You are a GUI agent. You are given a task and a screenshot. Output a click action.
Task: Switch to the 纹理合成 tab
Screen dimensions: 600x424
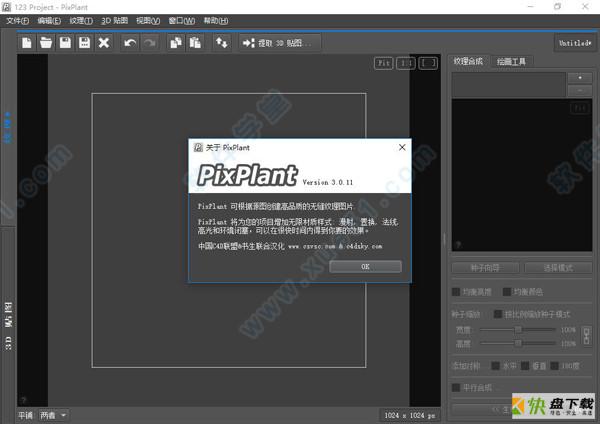[468, 61]
